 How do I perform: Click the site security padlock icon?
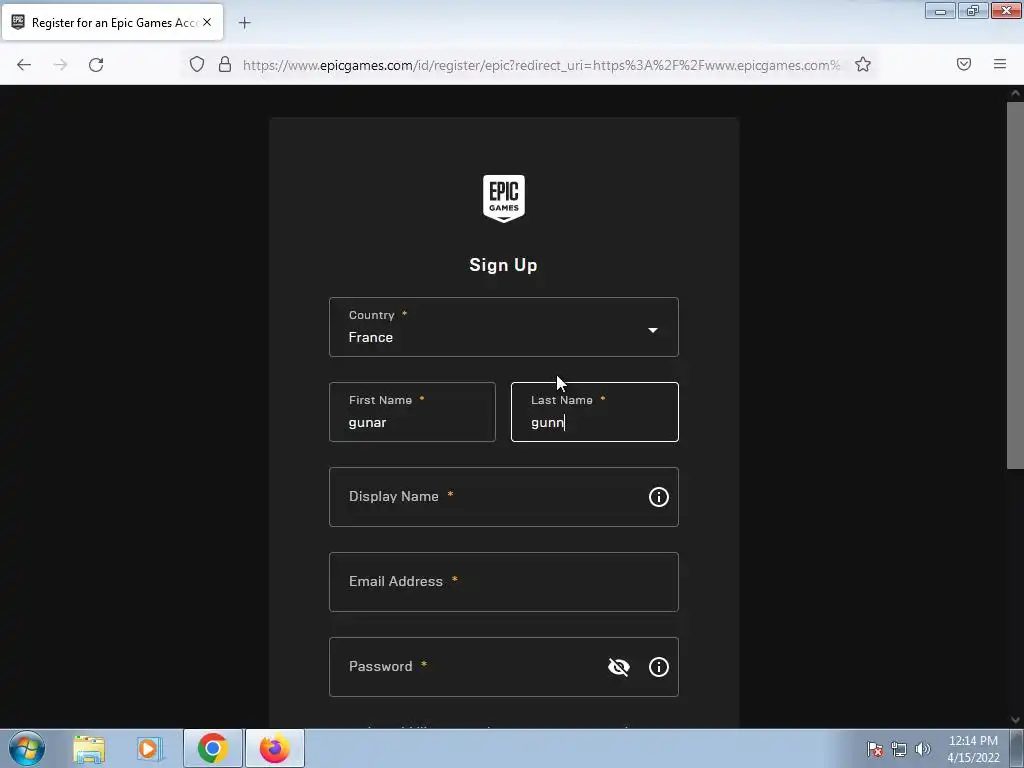(225, 64)
